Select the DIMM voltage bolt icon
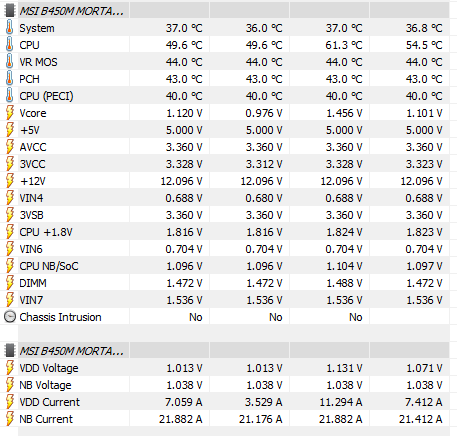Viewport: 457px width, 436px height. tap(10, 283)
